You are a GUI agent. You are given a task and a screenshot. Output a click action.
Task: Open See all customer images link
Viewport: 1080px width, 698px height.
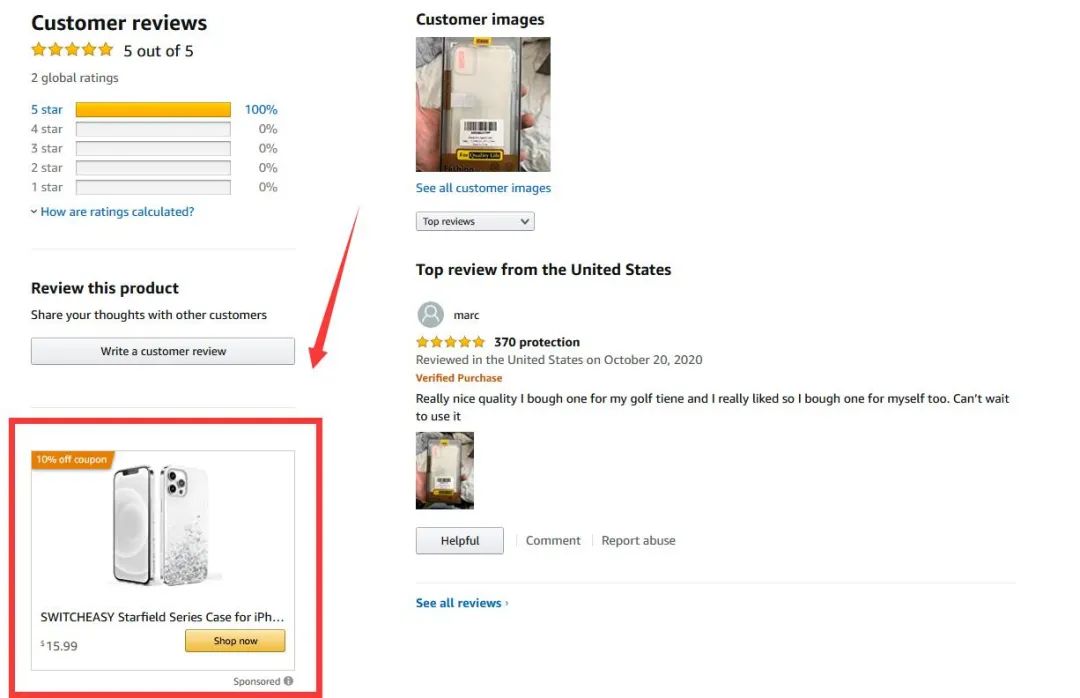[483, 188]
